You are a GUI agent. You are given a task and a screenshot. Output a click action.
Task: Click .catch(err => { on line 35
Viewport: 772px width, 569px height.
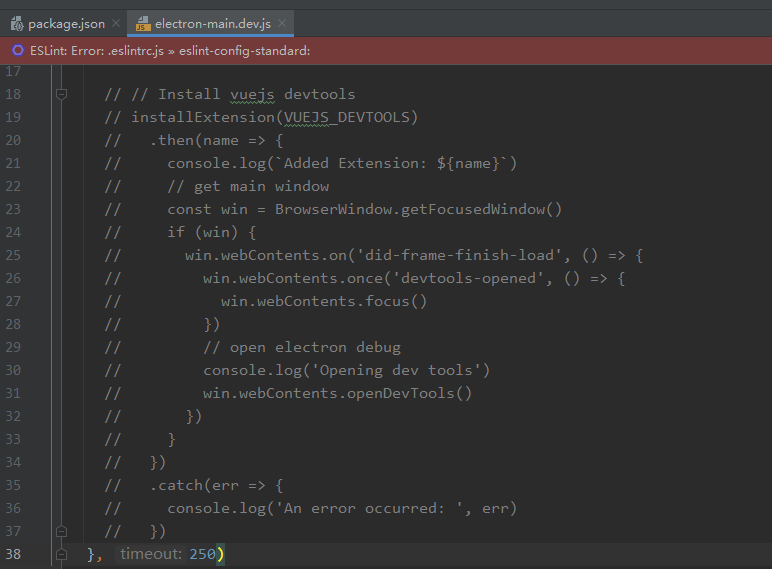point(217,485)
